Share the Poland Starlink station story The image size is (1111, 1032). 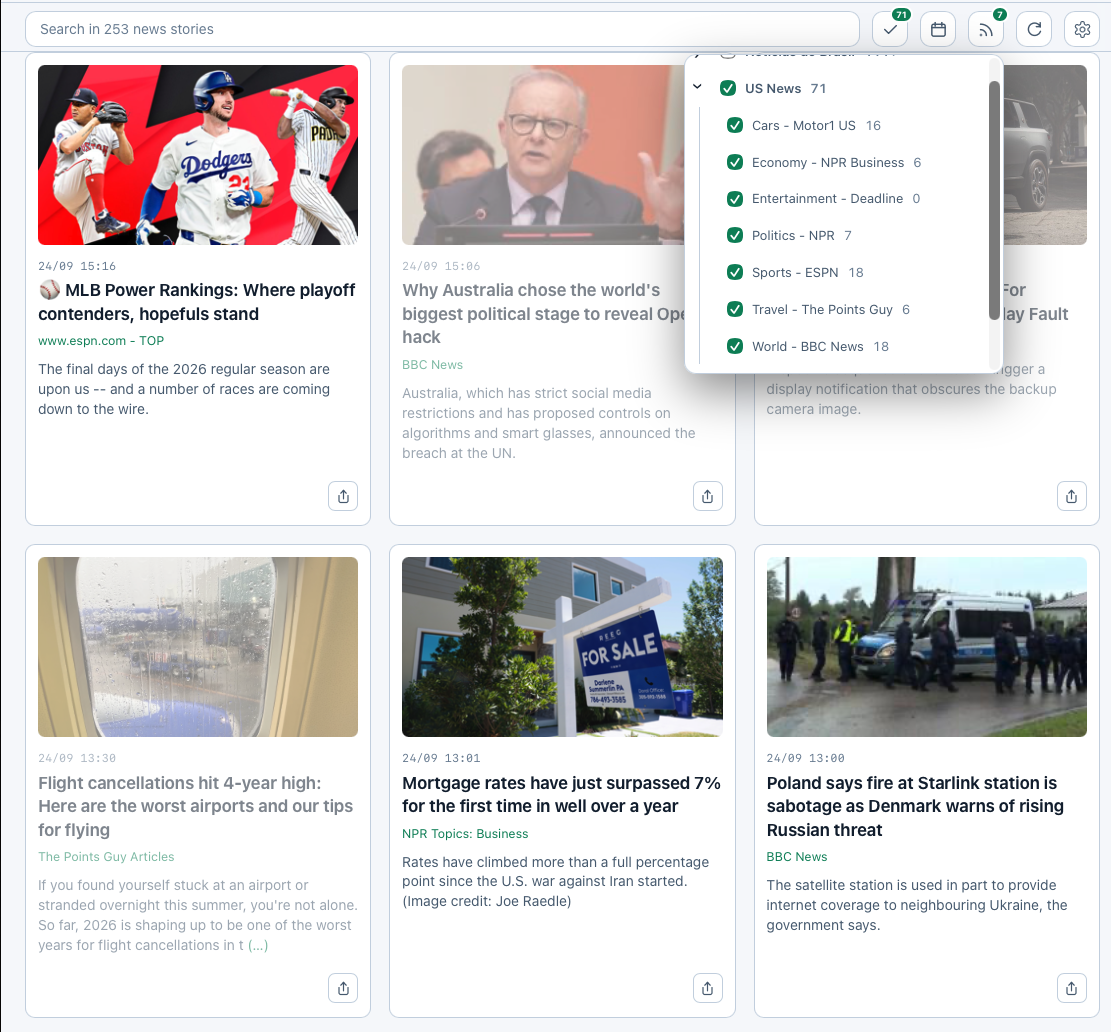point(1071,988)
